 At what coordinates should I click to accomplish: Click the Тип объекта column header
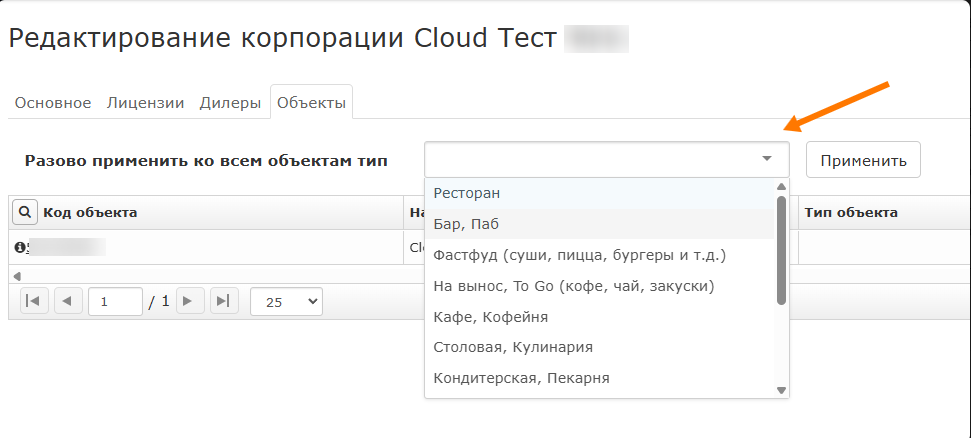851,212
